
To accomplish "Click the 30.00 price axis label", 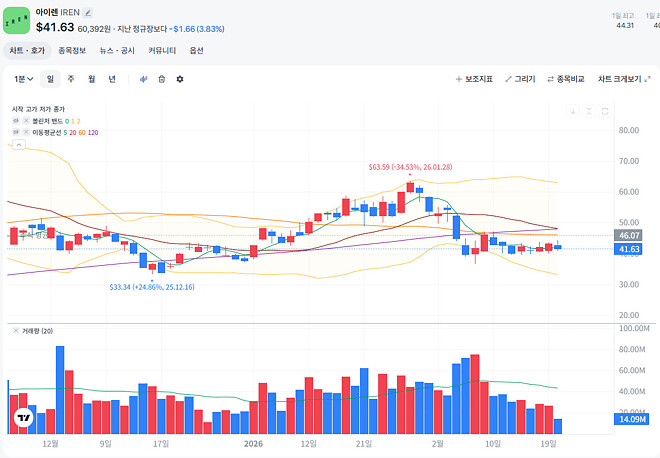I will (x=629, y=284).
